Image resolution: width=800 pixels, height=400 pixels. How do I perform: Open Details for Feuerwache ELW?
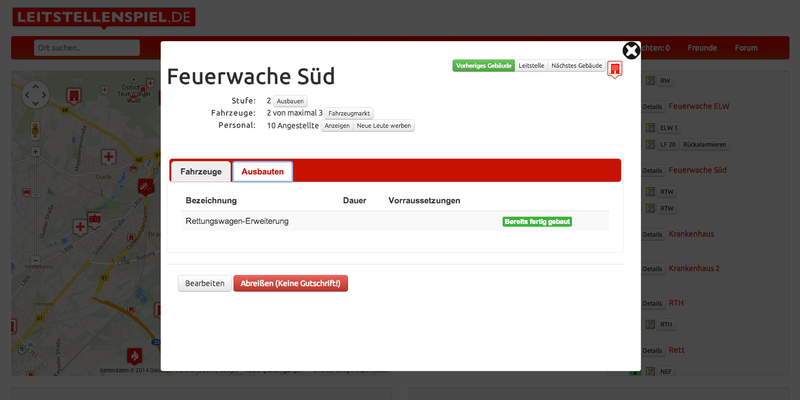click(652, 107)
